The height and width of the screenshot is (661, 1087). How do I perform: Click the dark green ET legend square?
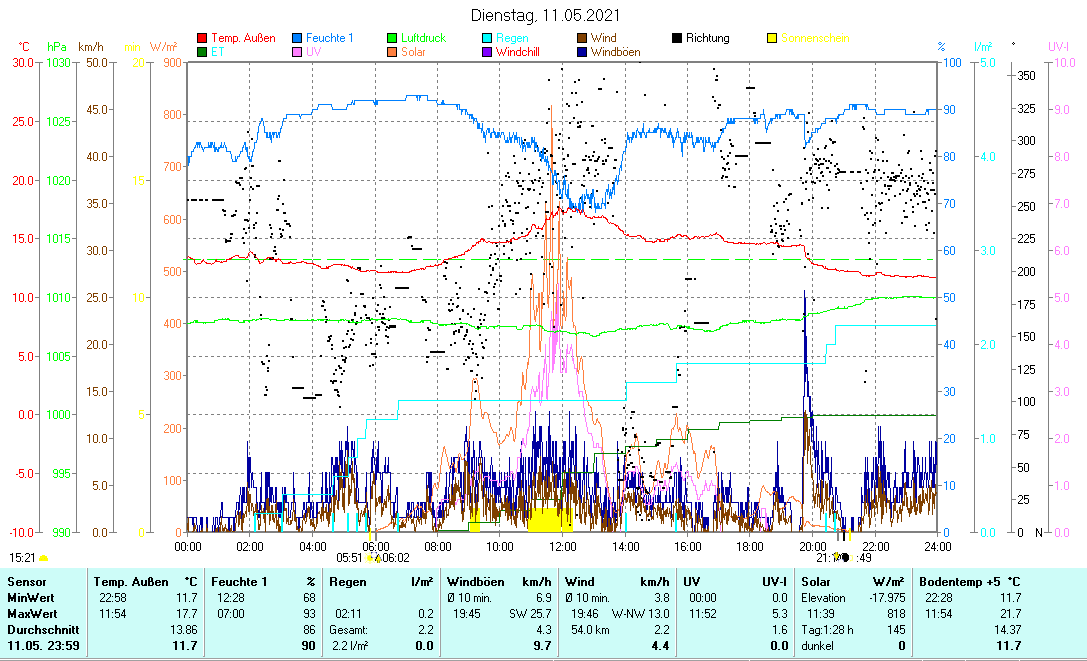(x=203, y=52)
